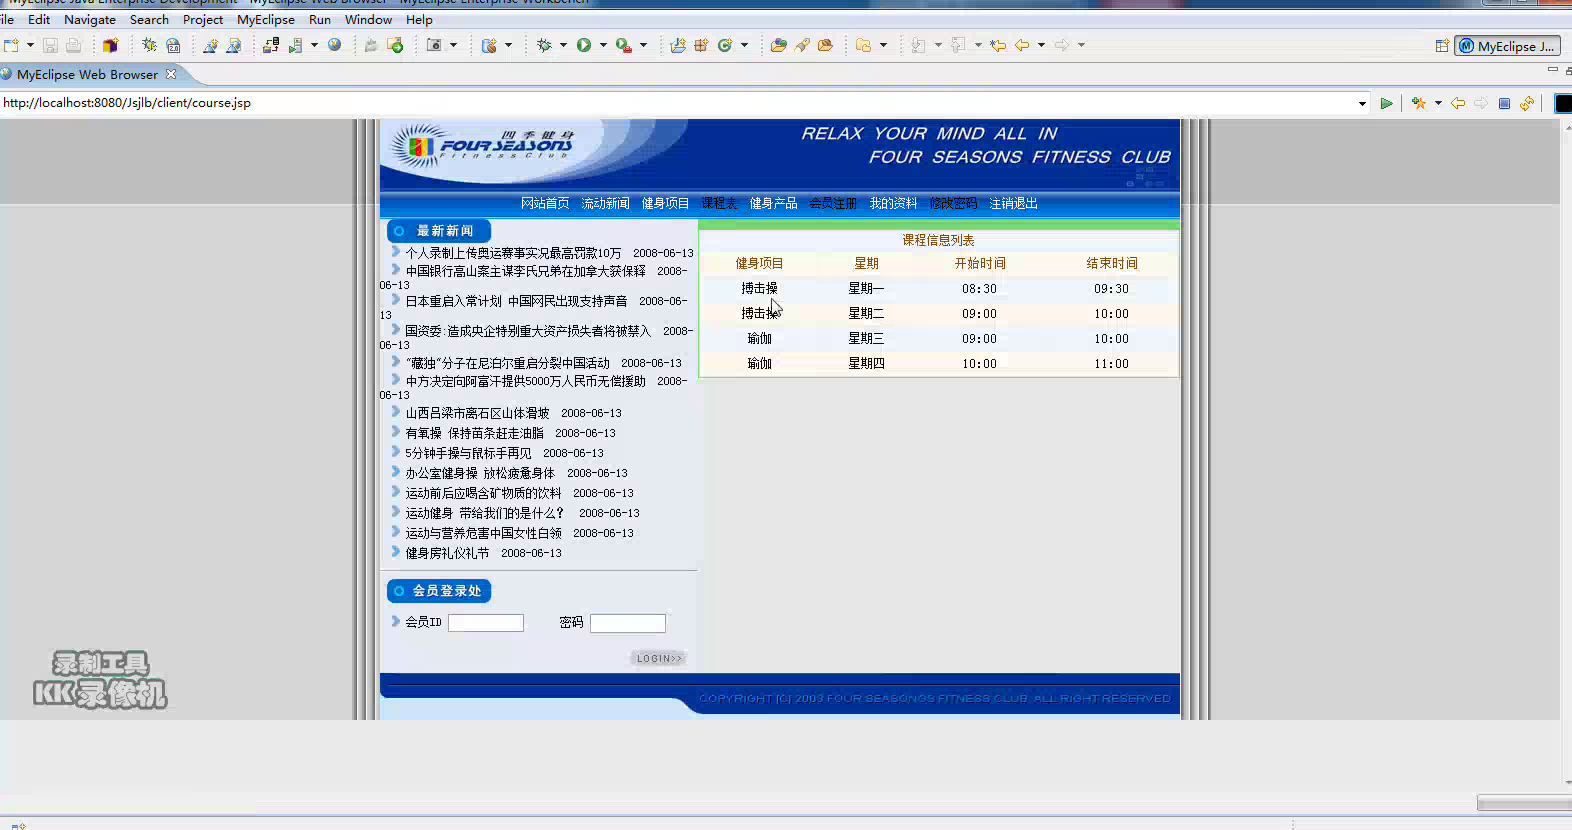Click the 健身产品 navigation link
This screenshot has height=830, width=1572.
tap(774, 203)
